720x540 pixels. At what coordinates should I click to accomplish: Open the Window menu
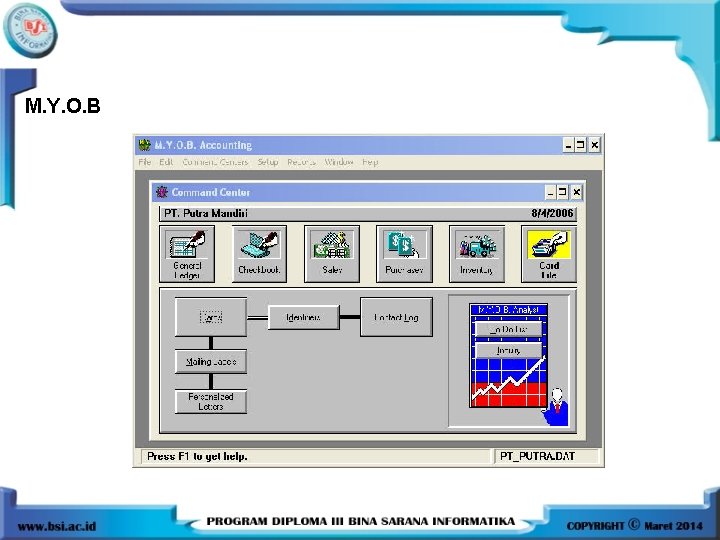pyautogui.click(x=339, y=162)
